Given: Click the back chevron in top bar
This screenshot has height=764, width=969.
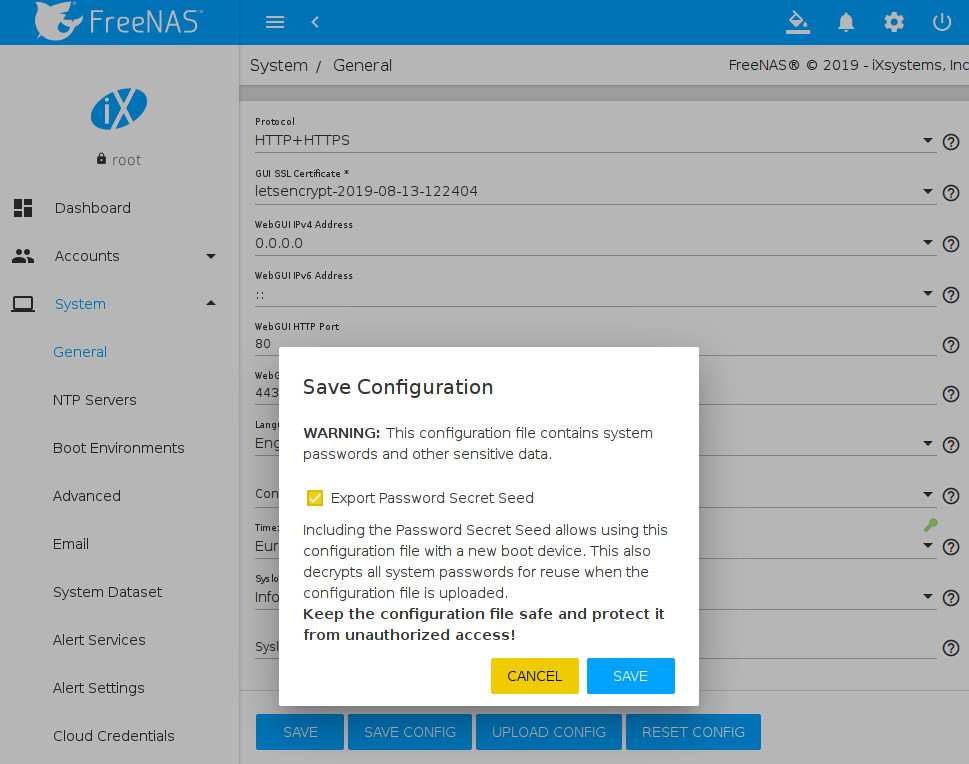Looking at the screenshot, I should tap(315, 22).
